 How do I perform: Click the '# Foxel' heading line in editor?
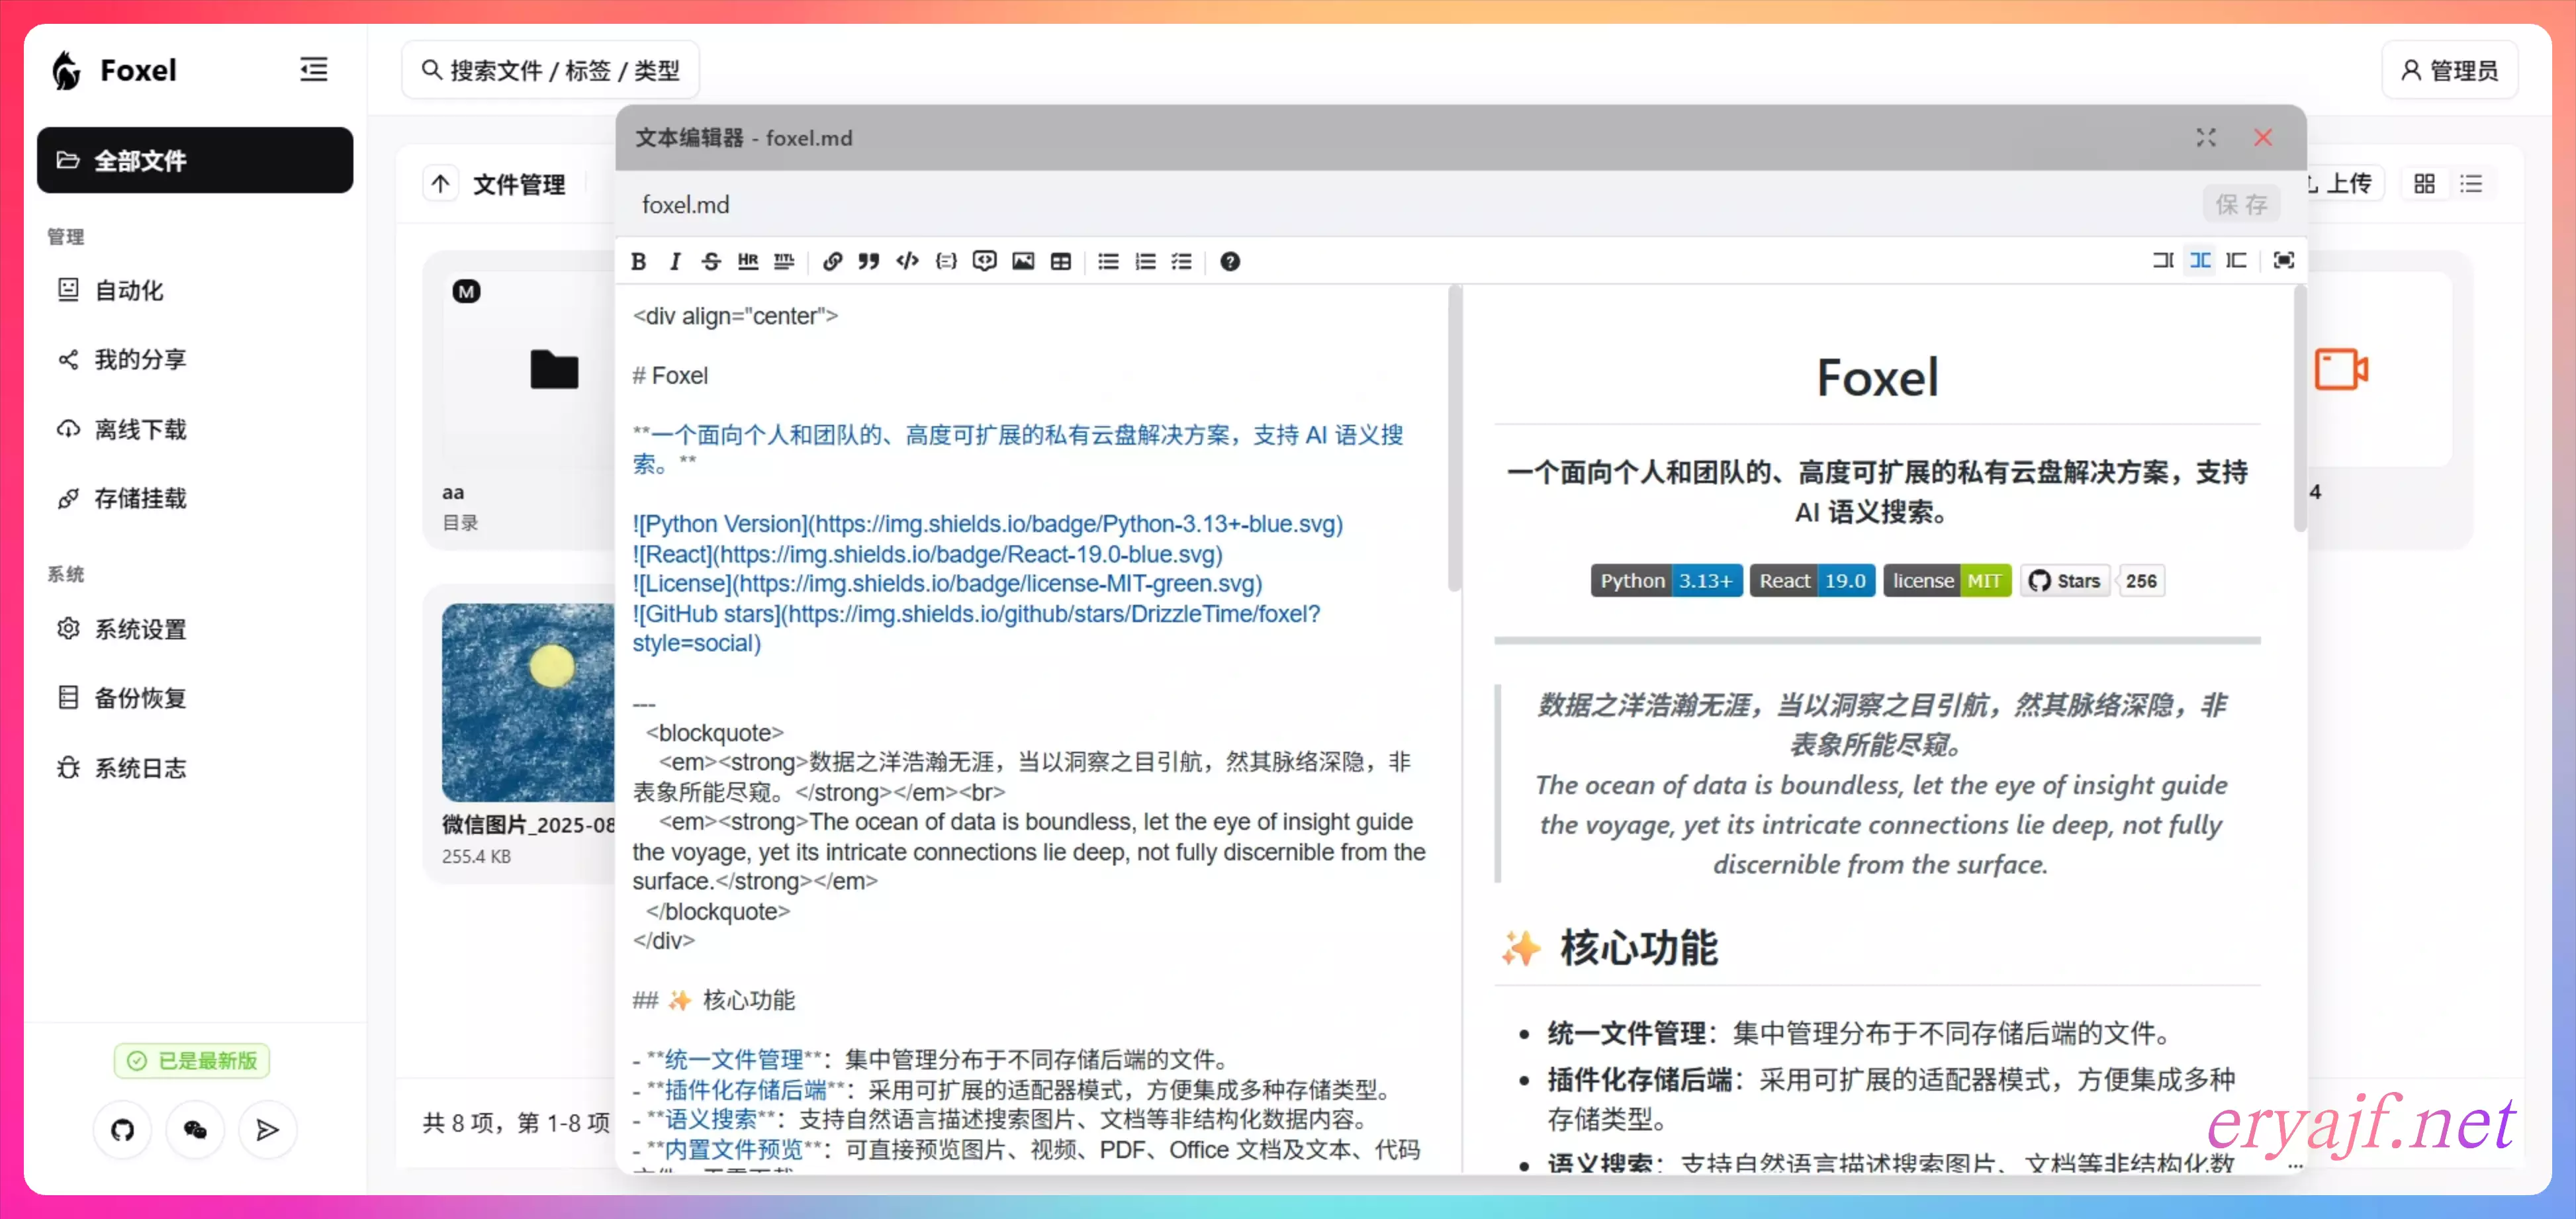pos(670,376)
